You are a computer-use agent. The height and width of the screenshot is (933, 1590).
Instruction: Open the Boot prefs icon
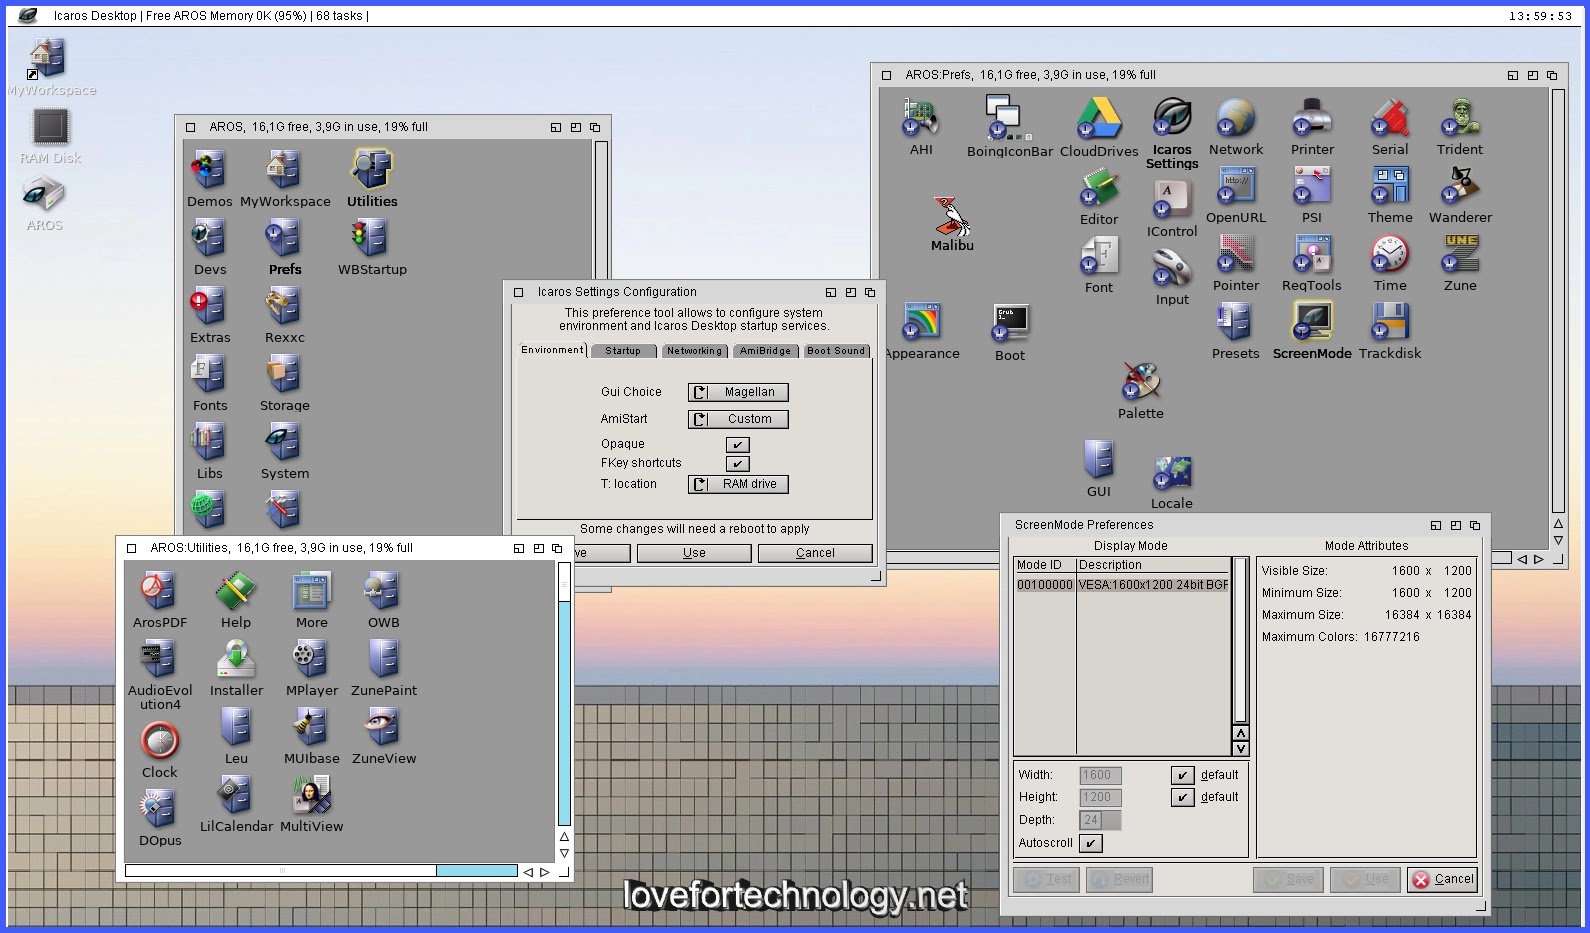(x=1009, y=325)
